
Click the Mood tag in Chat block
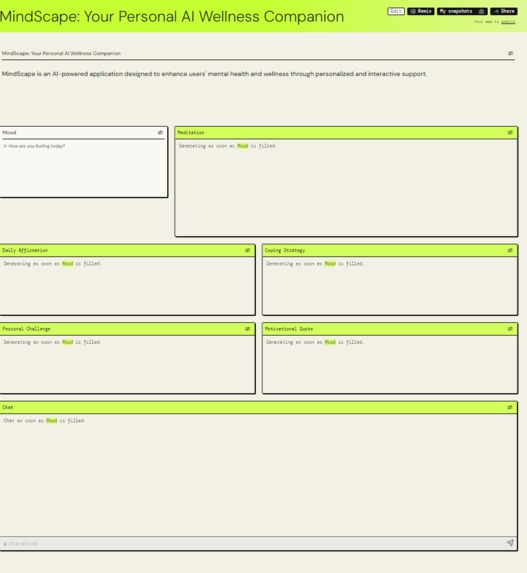coord(52,421)
